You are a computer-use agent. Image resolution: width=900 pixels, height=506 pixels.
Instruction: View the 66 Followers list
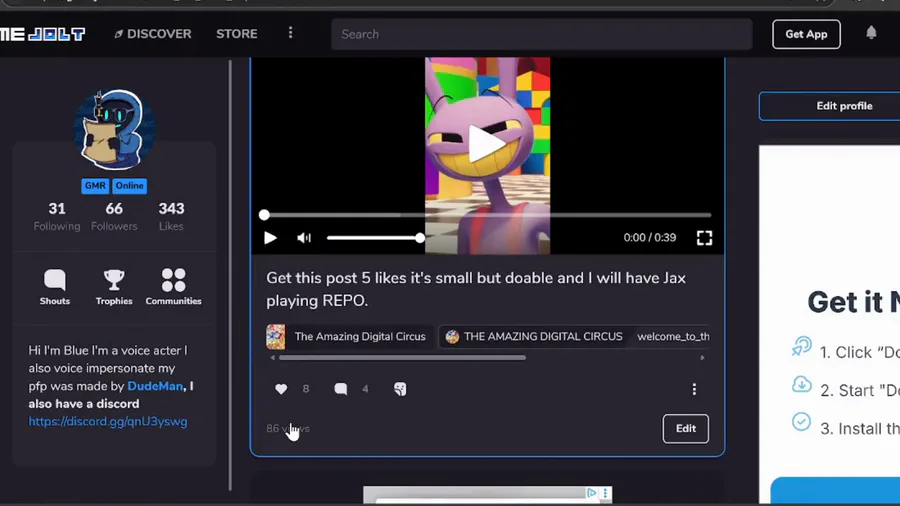pos(114,216)
